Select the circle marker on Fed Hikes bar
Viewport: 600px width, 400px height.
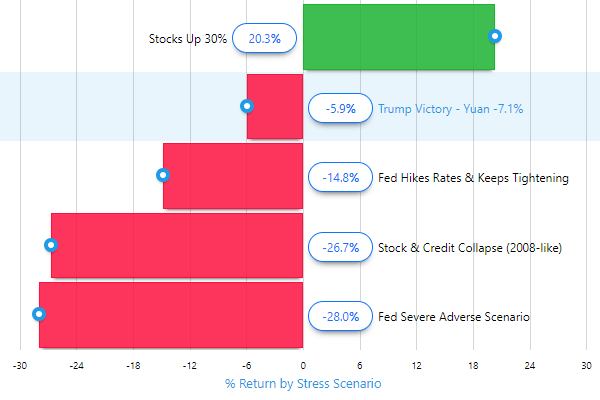point(163,176)
